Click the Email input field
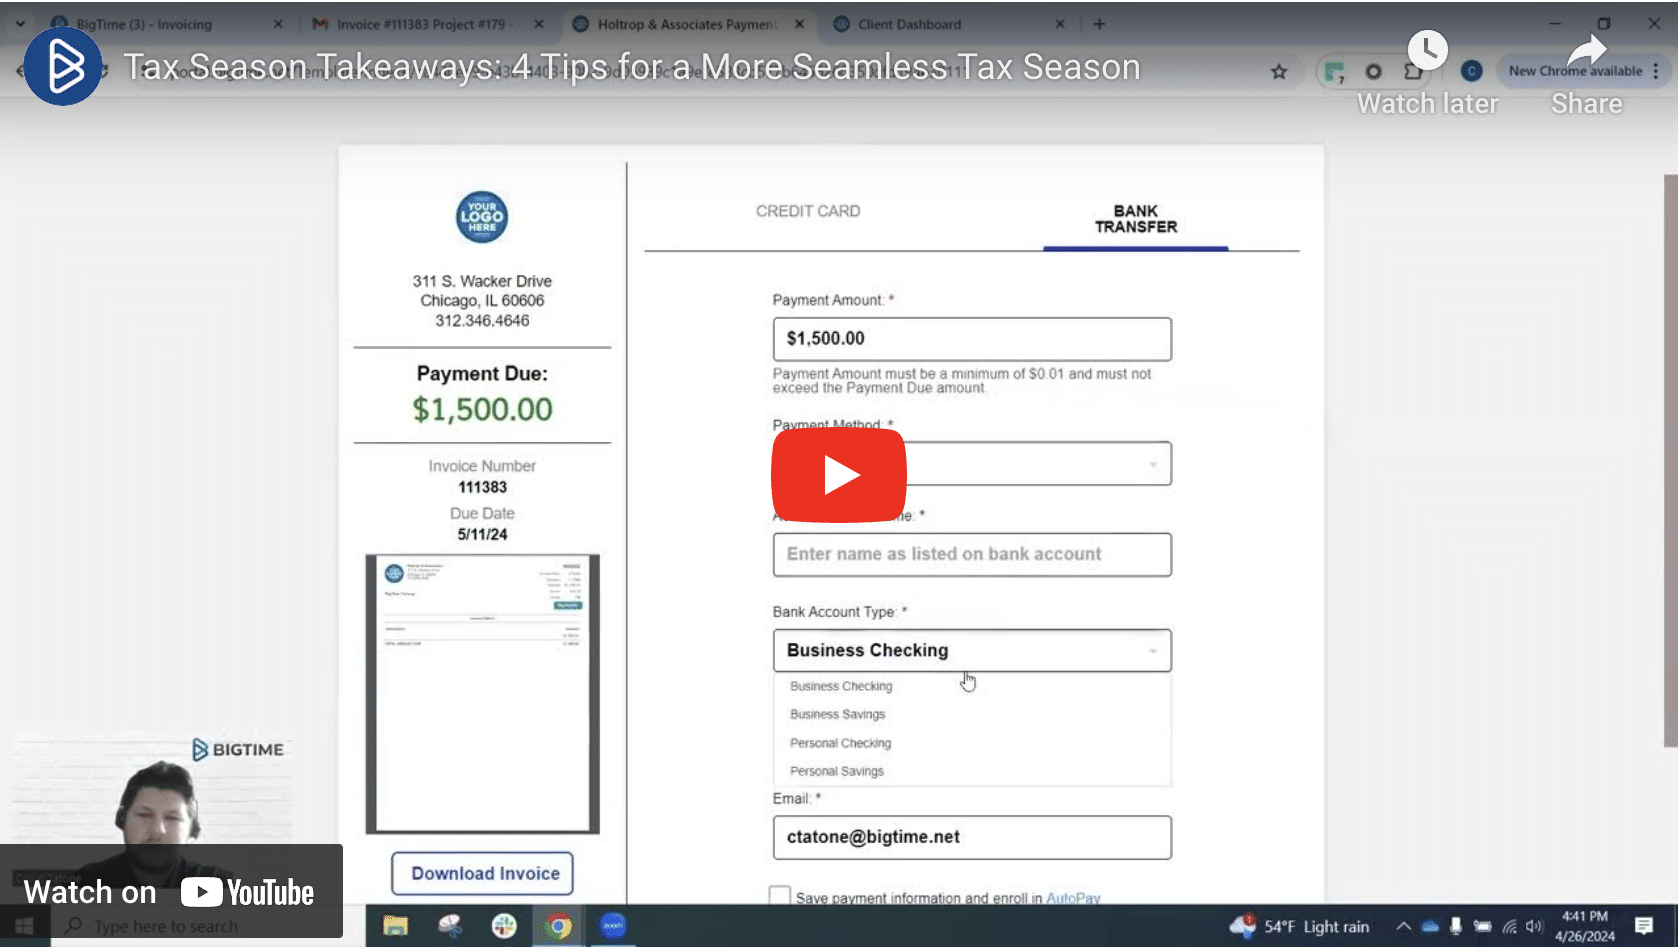Image resolution: width=1678 pixels, height=950 pixels. pos(972,837)
